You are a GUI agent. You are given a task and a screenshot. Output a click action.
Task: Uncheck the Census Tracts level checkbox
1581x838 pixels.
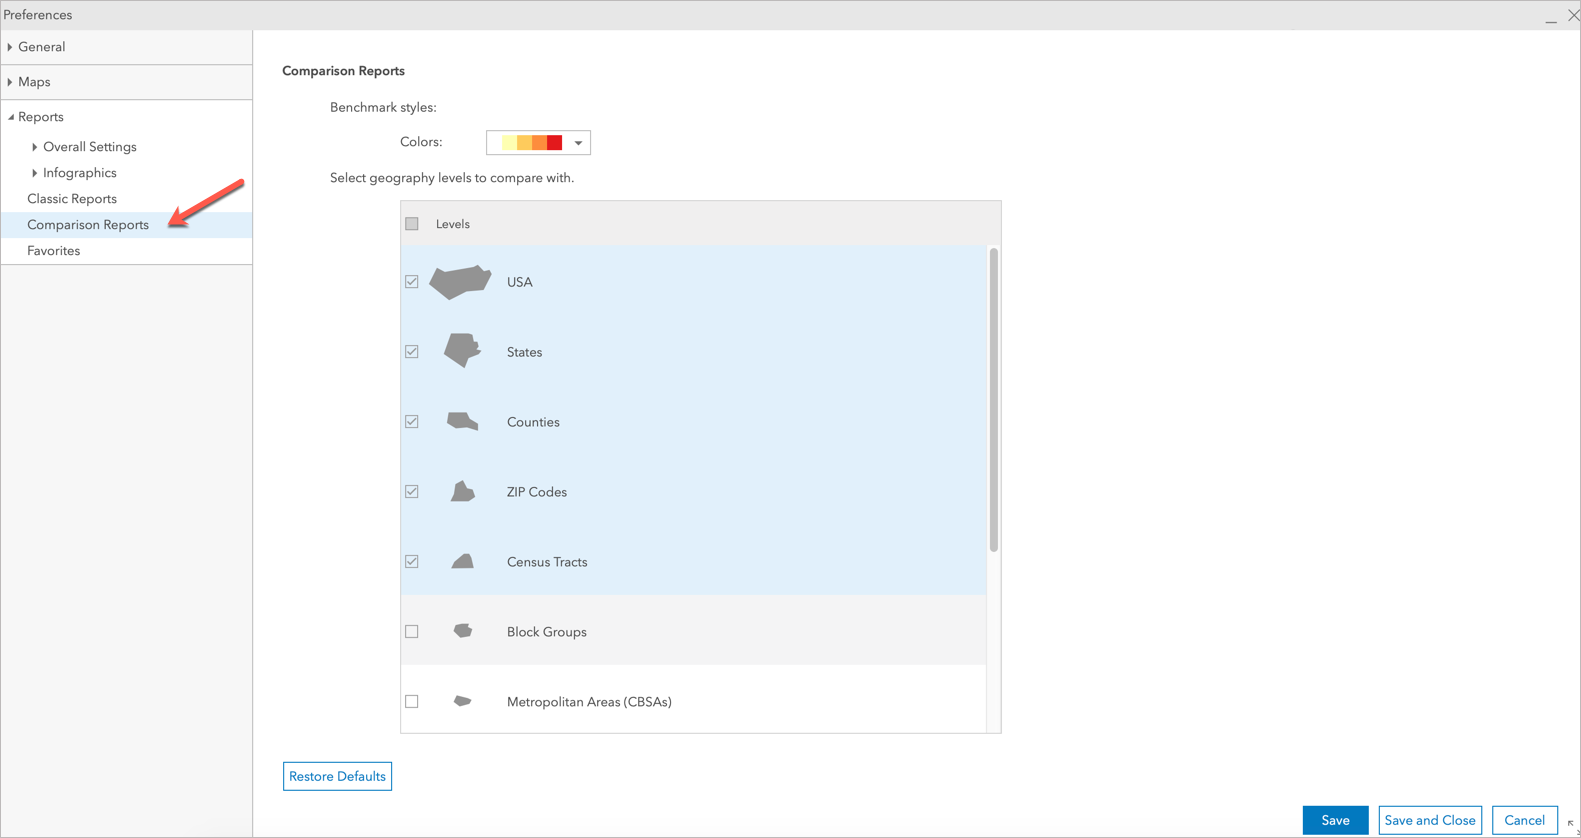click(412, 562)
